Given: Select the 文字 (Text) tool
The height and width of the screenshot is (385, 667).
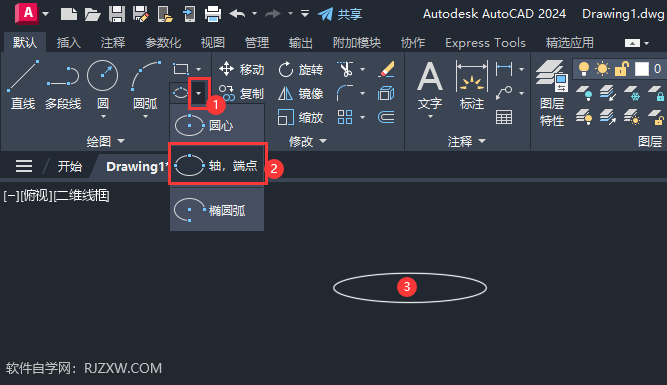Looking at the screenshot, I should (x=430, y=85).
